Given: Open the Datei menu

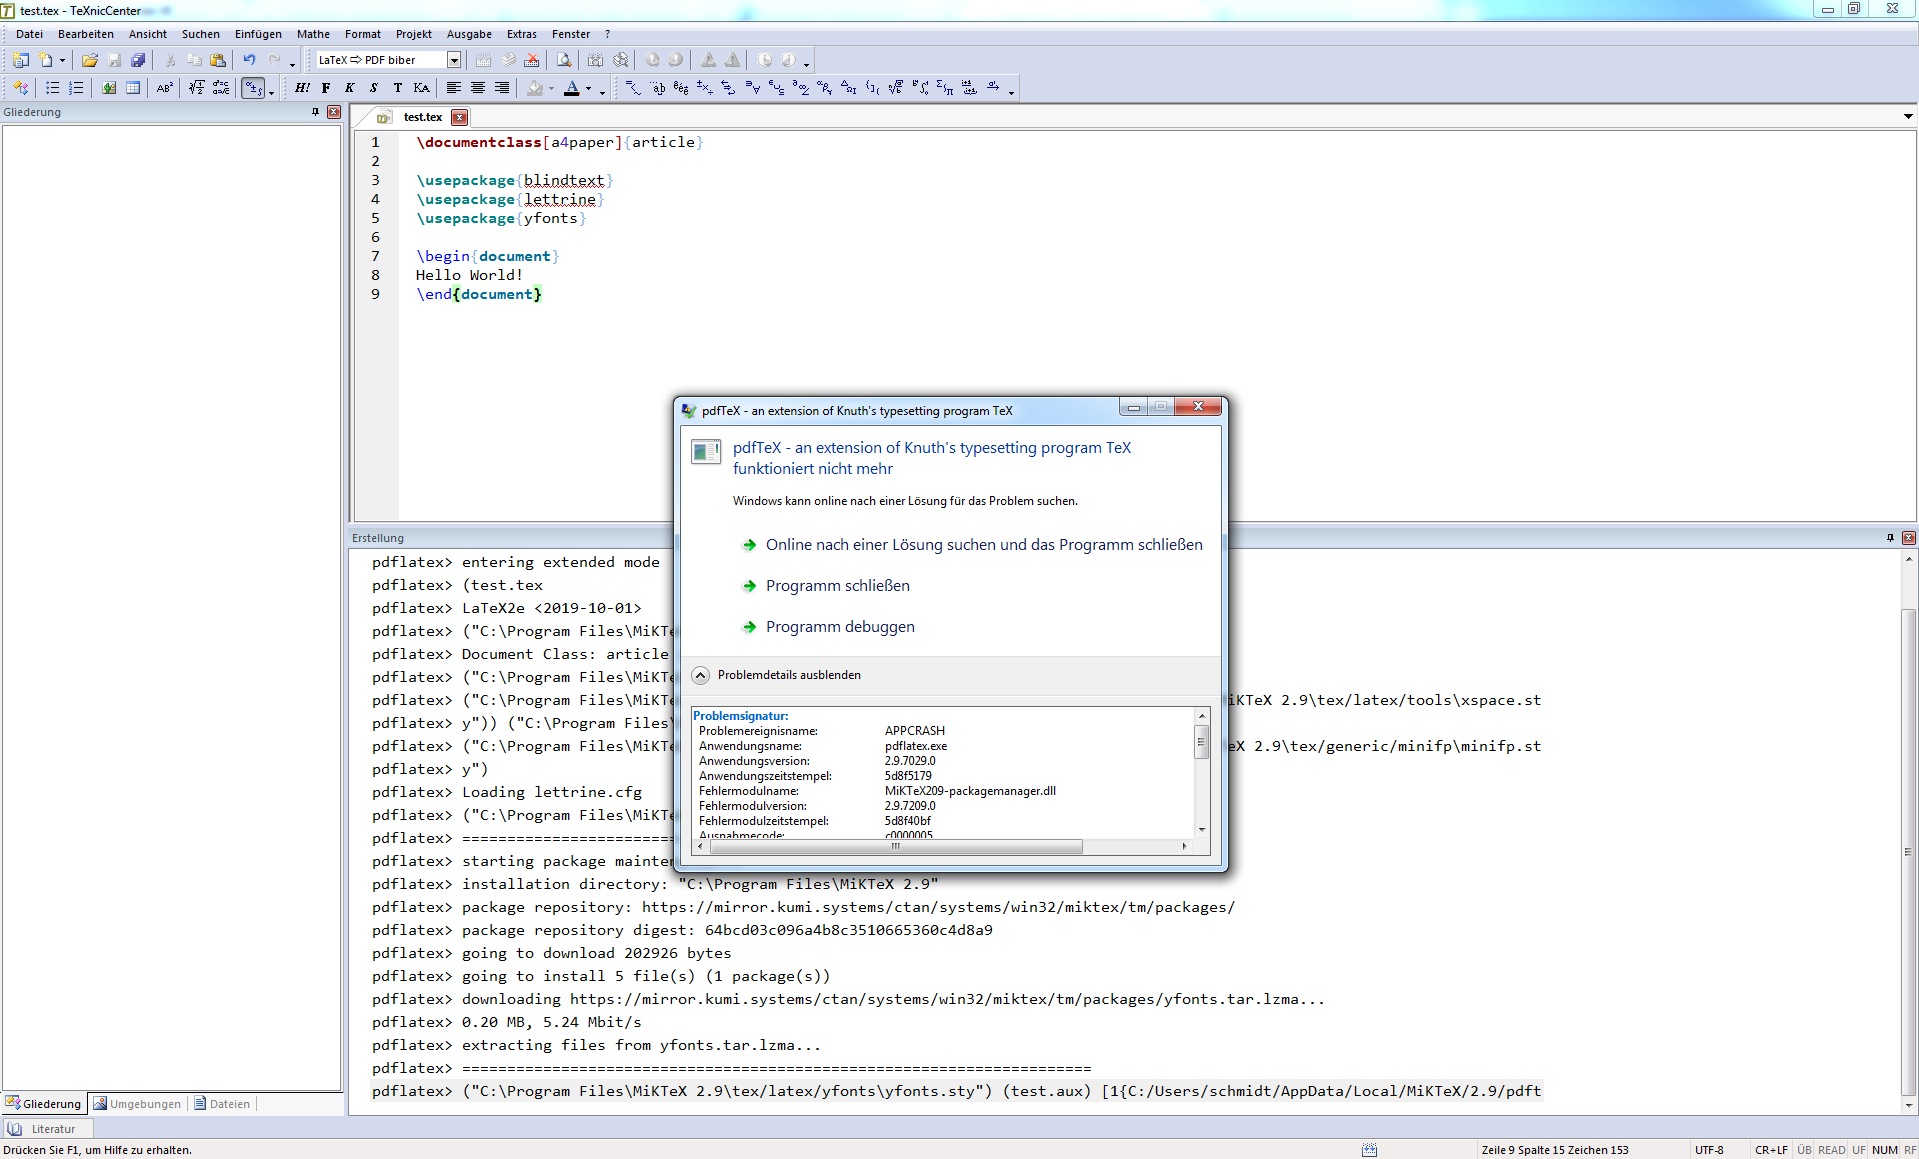Looking at the screenshot, I should (x=29, y=34).
